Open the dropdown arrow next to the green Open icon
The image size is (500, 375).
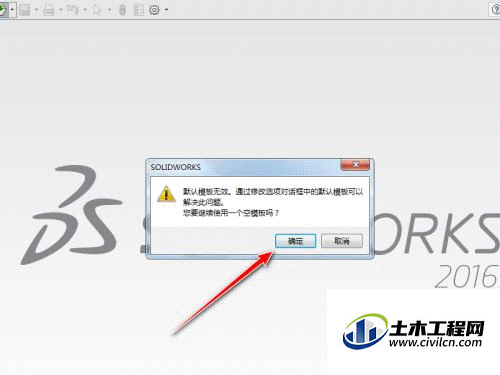(12, 10)
